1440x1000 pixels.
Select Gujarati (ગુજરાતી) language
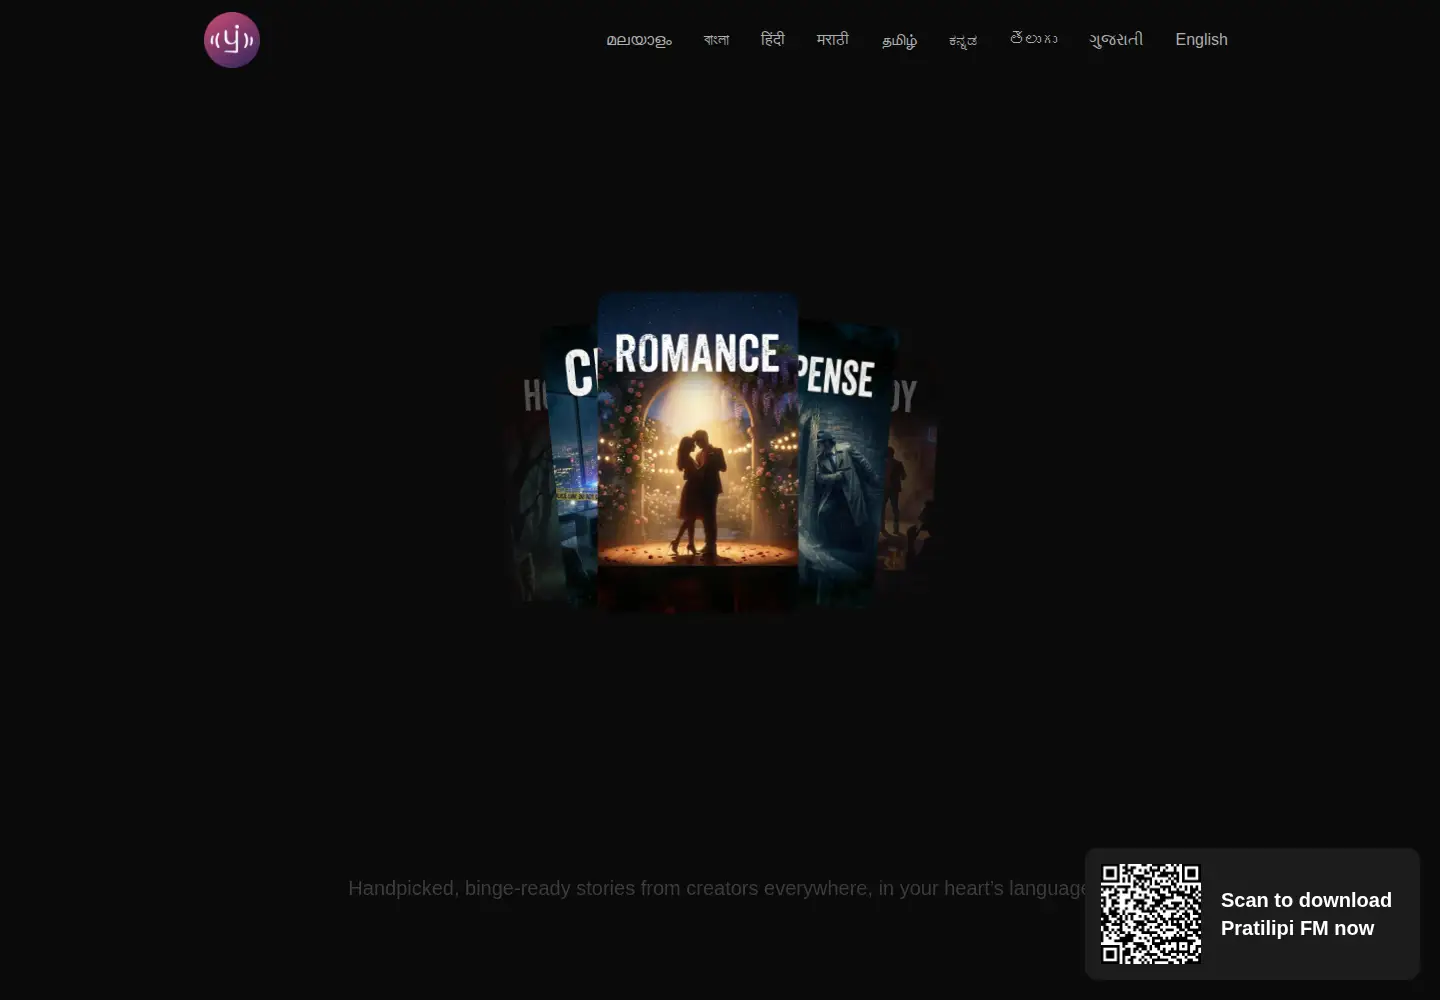click(1116, 39)
